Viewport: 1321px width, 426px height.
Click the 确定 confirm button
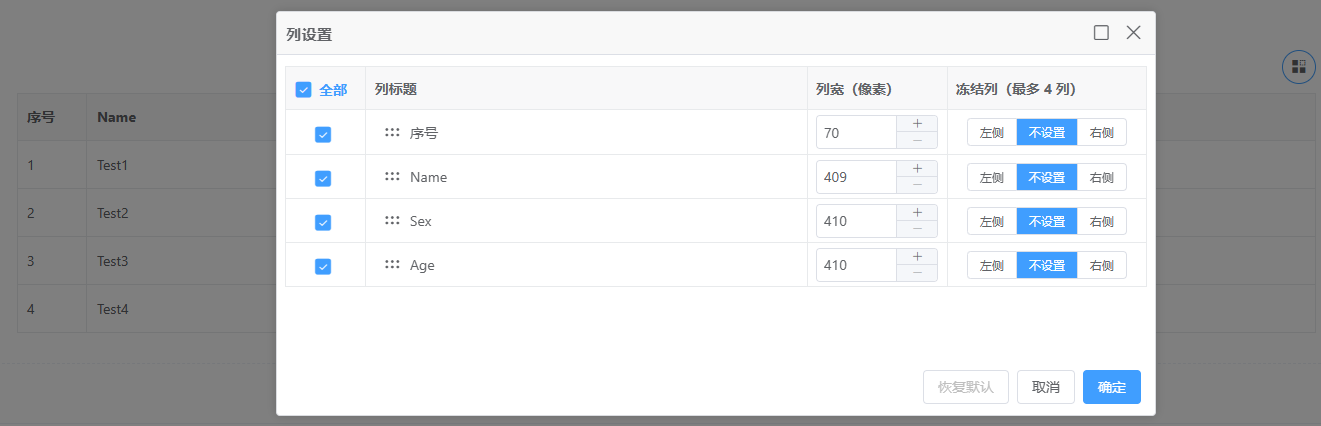coord(1111,387)
